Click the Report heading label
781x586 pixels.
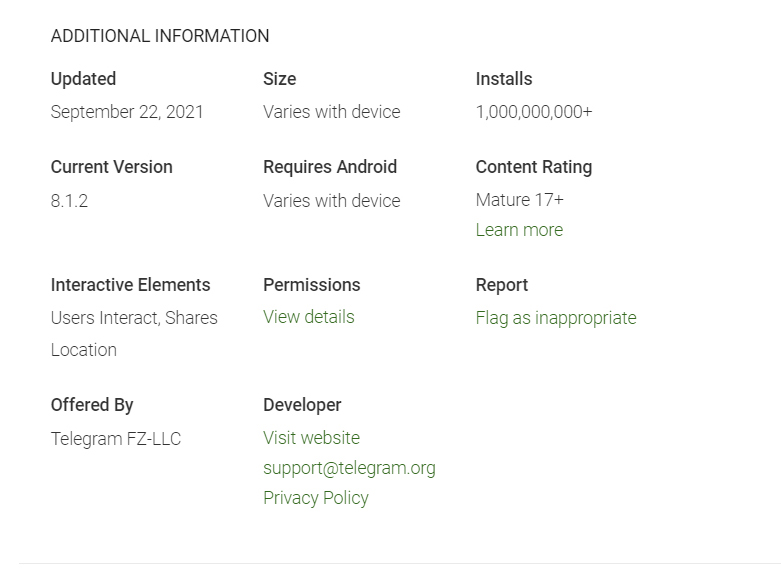[x=501, y=285]
